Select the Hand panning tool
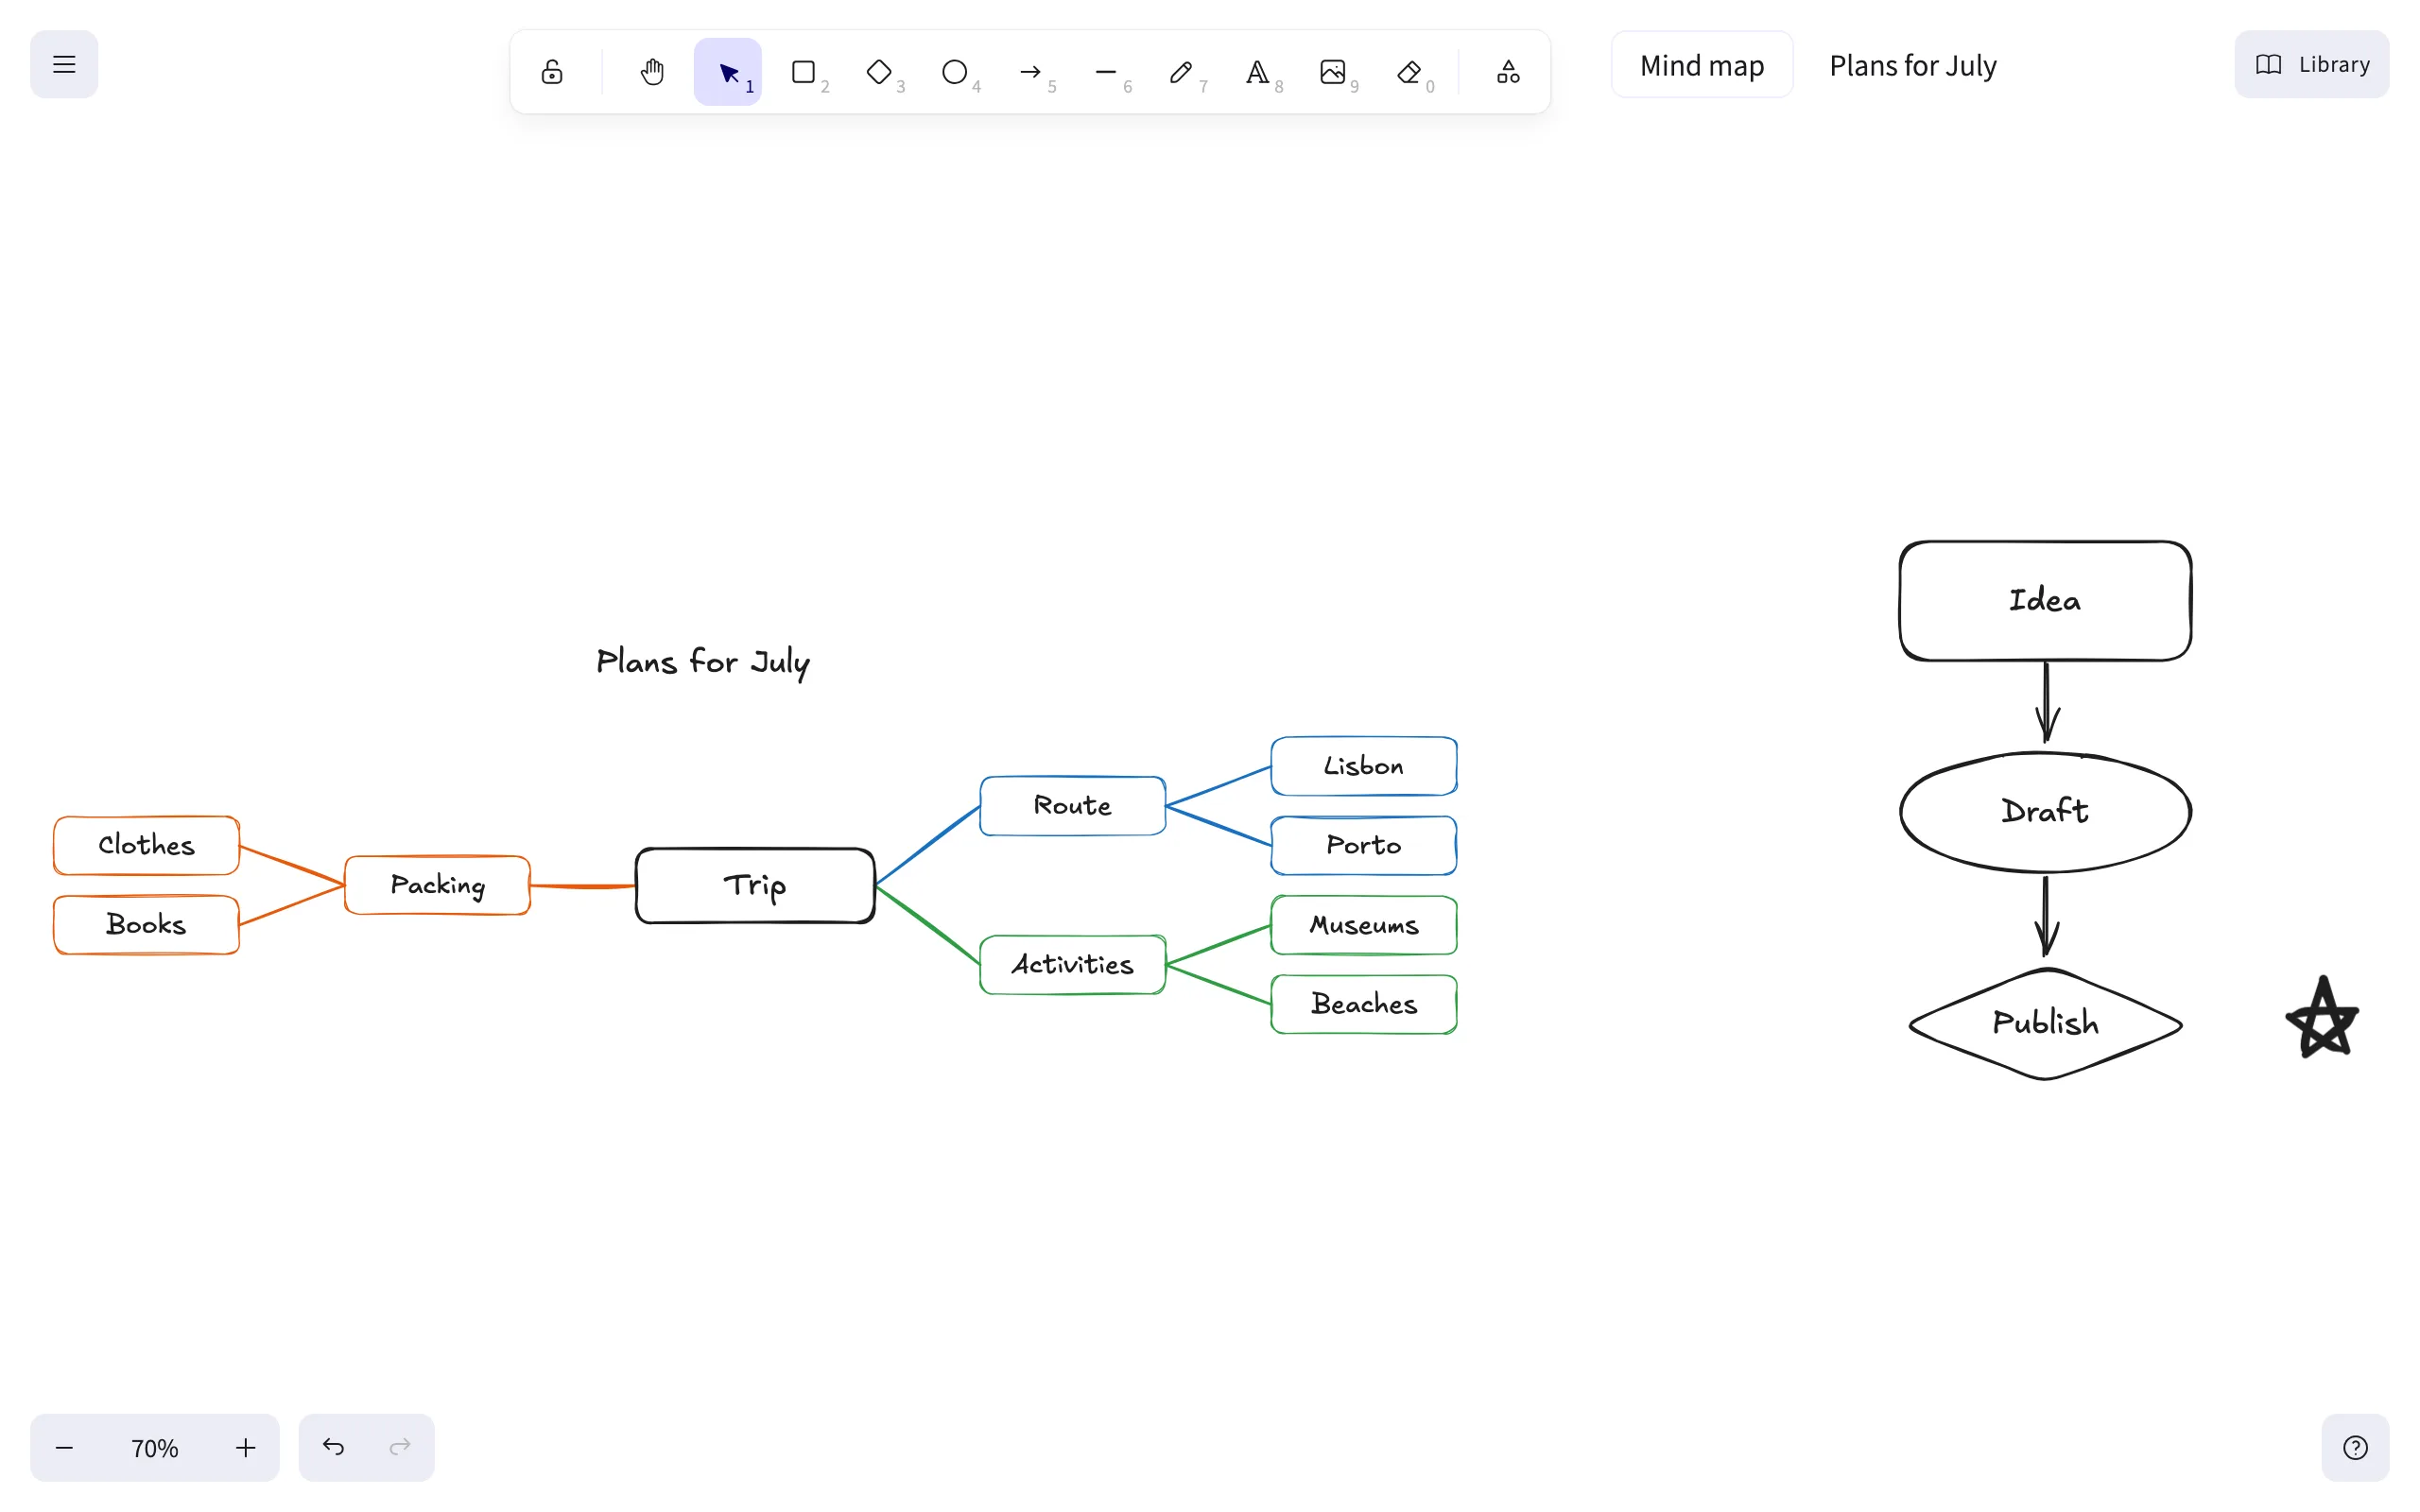 [x=652, y=72]
